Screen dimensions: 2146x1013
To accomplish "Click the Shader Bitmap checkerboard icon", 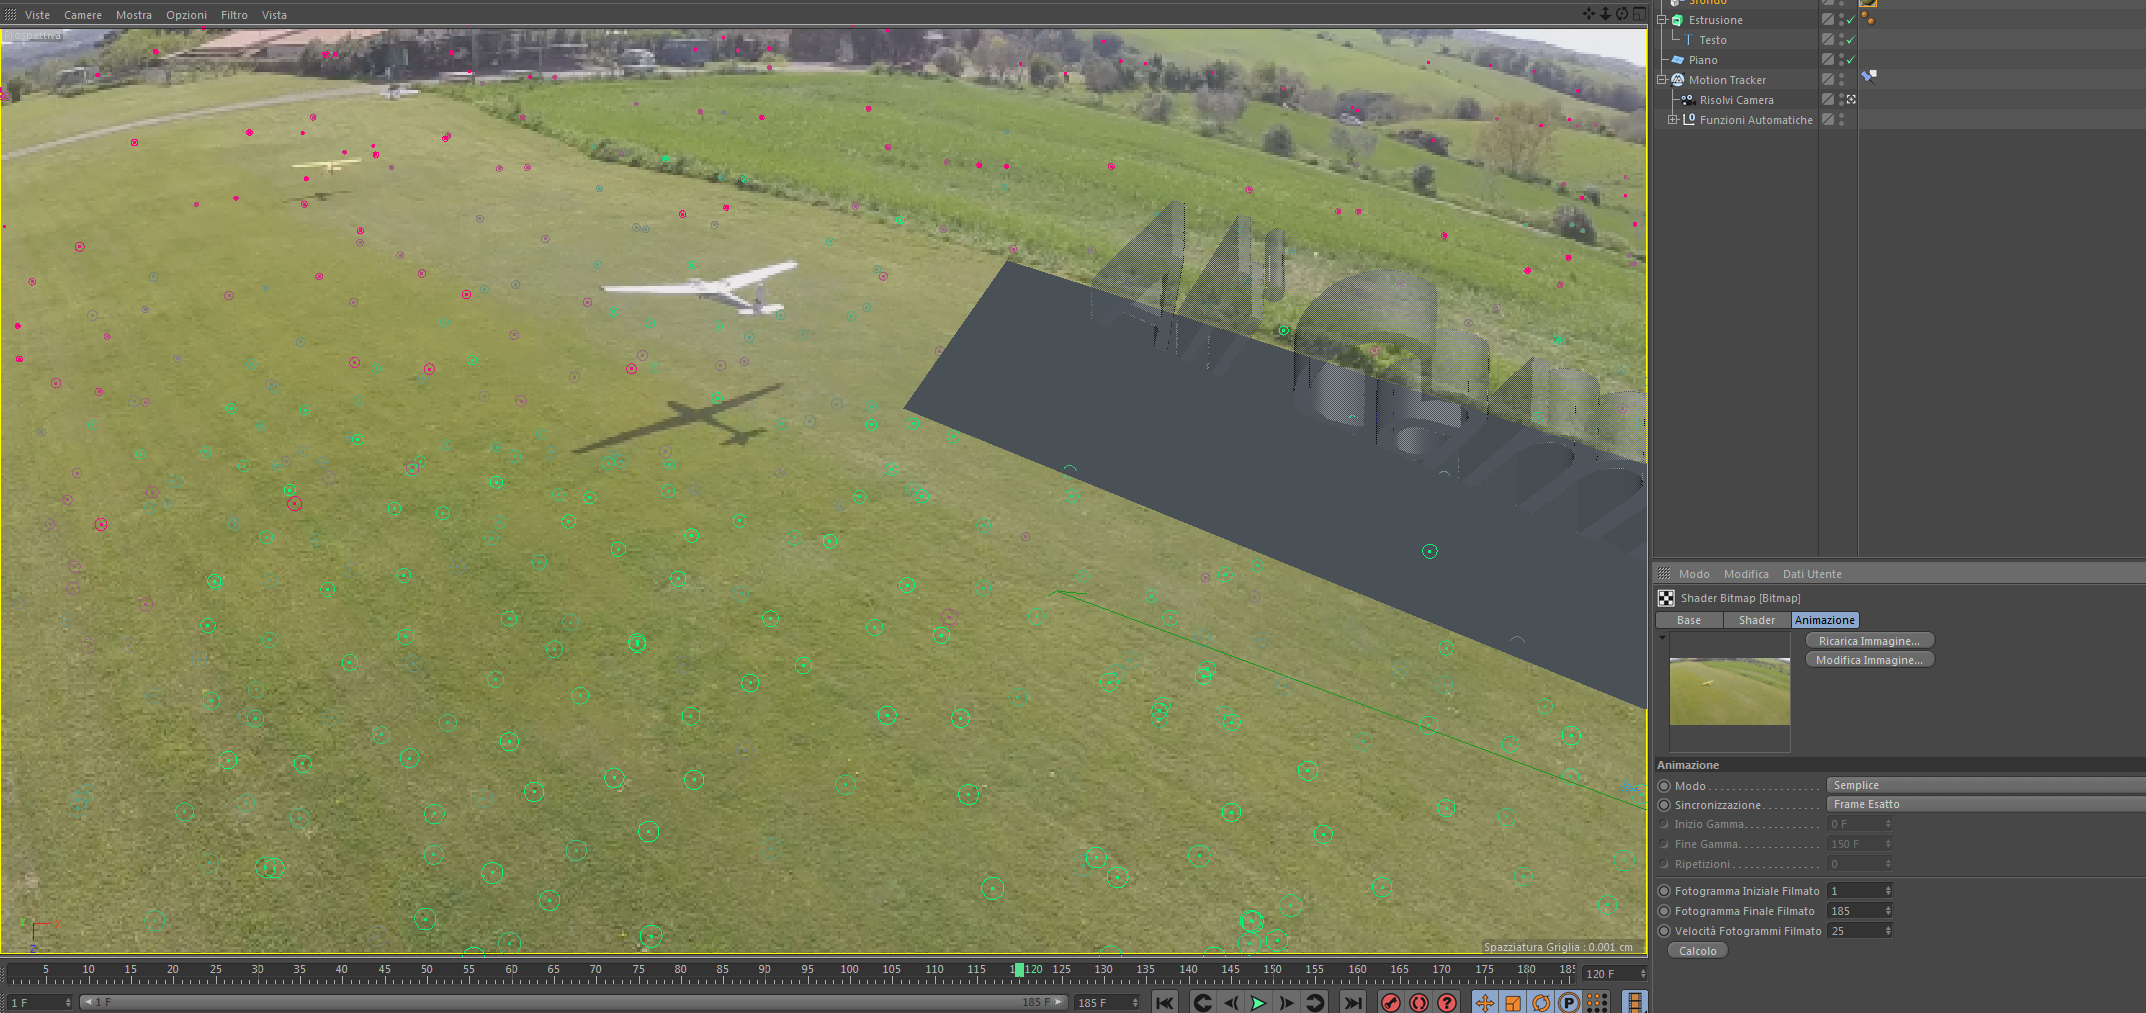I will coord(1666,598).
